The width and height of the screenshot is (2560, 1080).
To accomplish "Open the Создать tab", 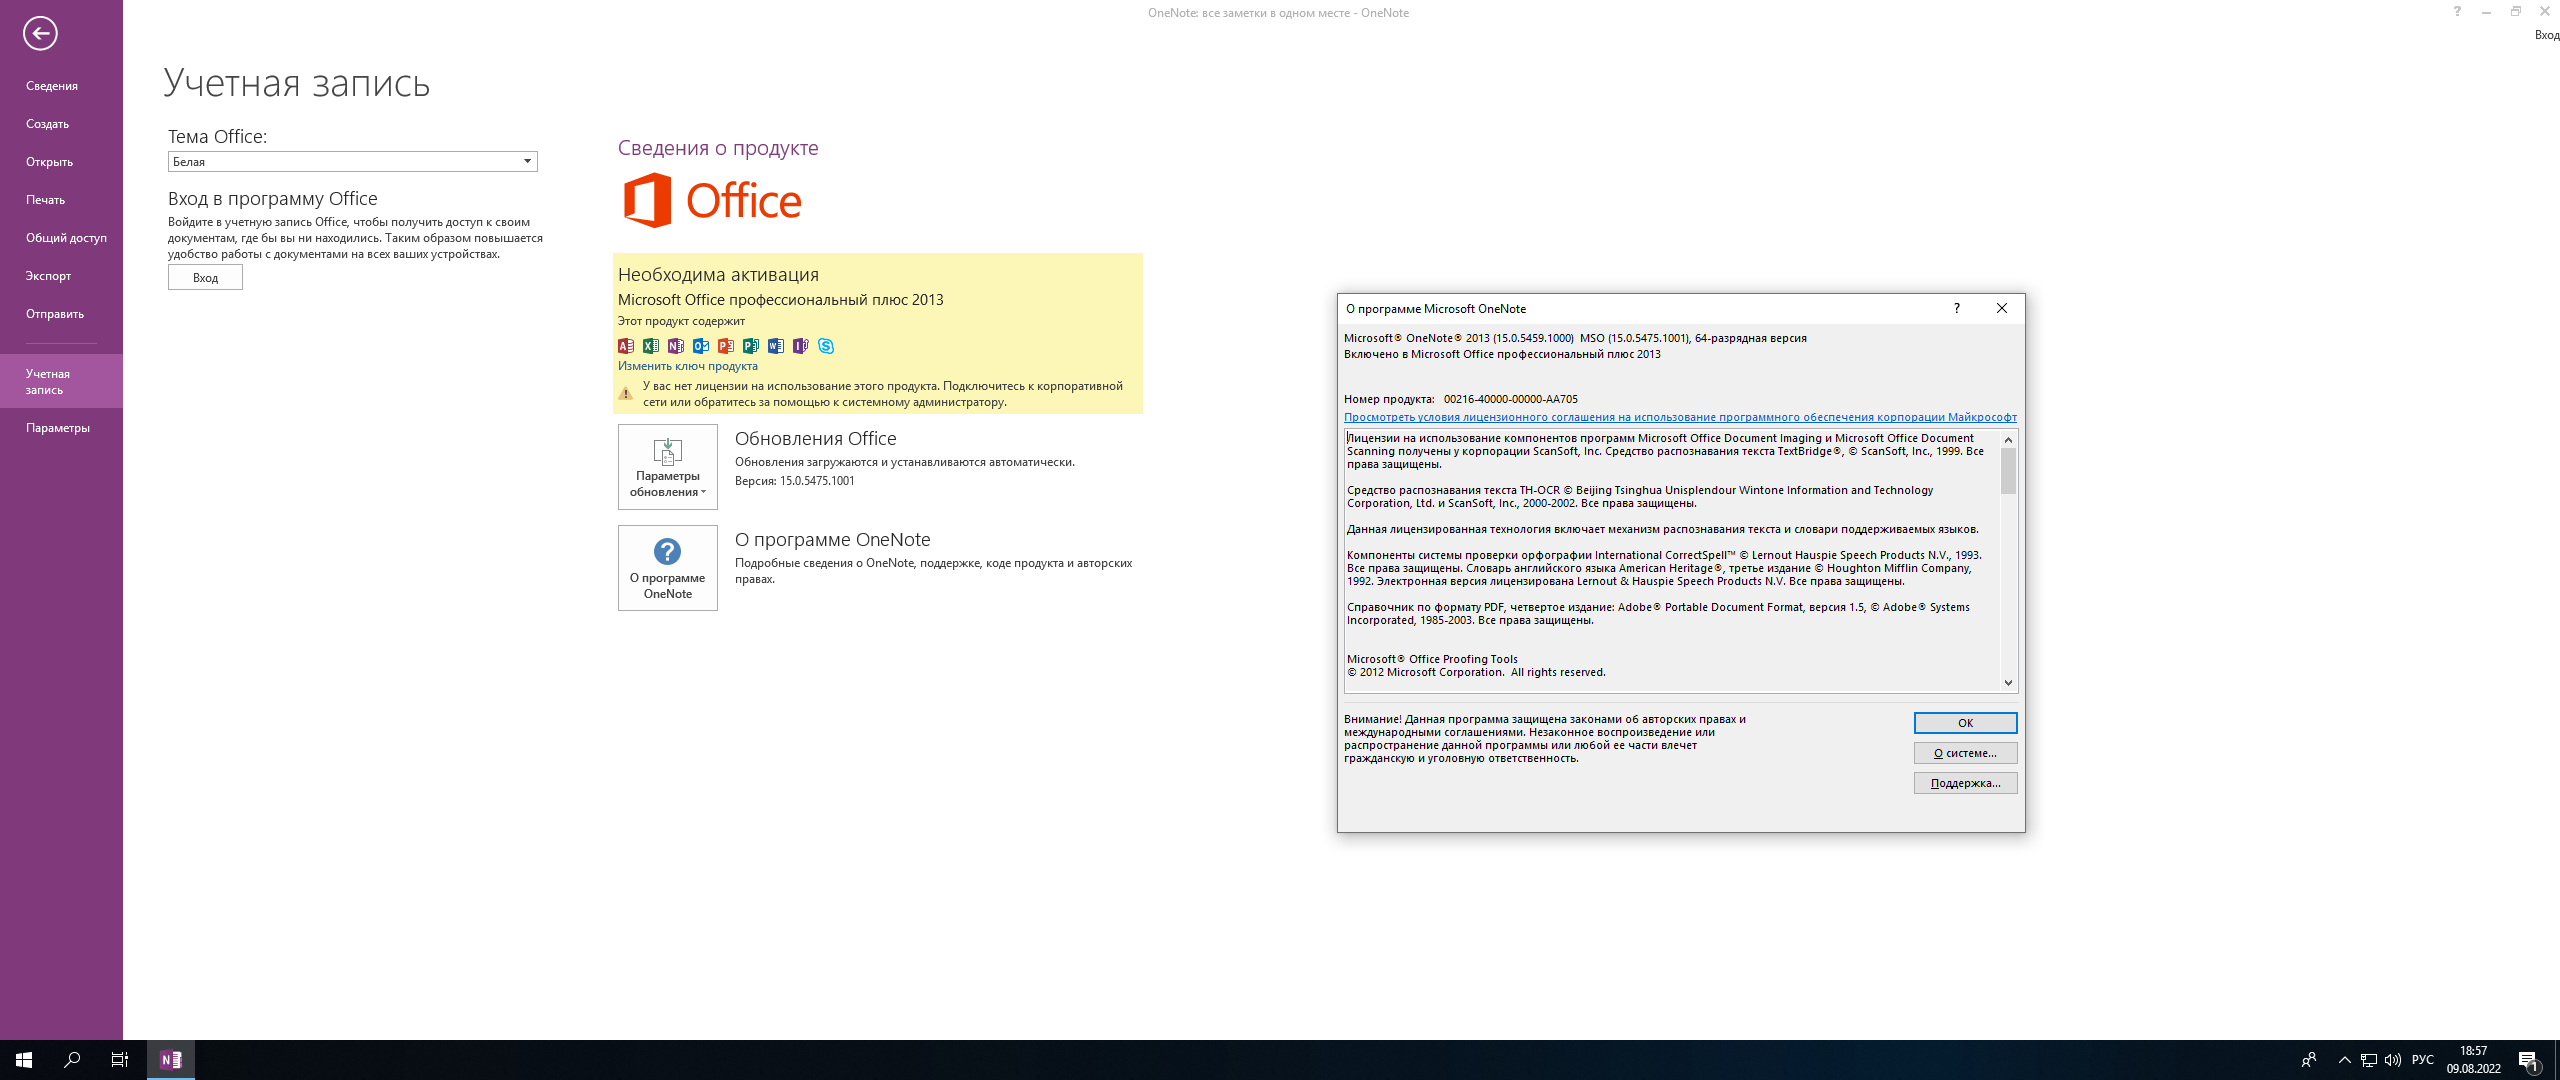I will 61,124.
